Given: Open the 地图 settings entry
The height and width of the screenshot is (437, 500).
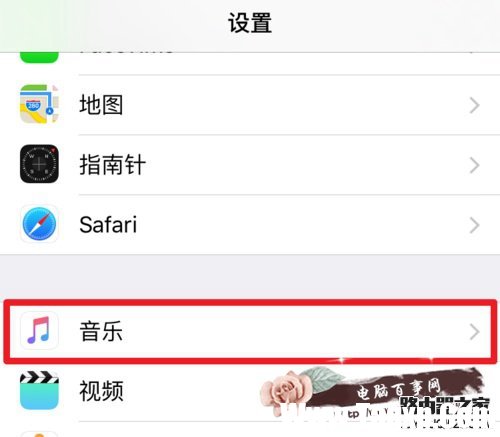Looking at the screenshot, I should pos(250,105).
